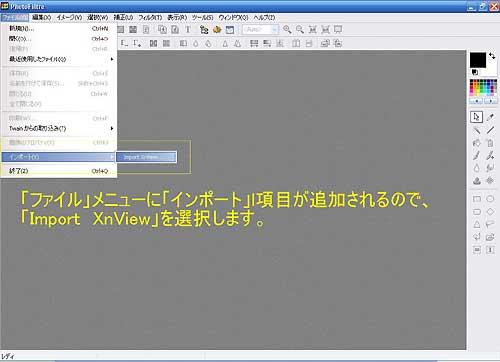Image resolution: width=500 pixels, height=362 pixels.
Task: Select the Paint bucket fill tool
Action: [x=477, y=143]
